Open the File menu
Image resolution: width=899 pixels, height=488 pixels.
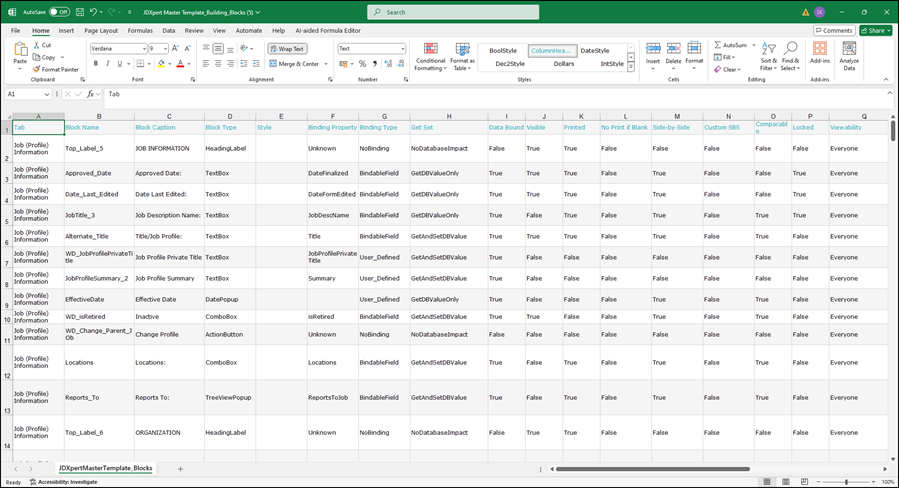pos(15,30)
